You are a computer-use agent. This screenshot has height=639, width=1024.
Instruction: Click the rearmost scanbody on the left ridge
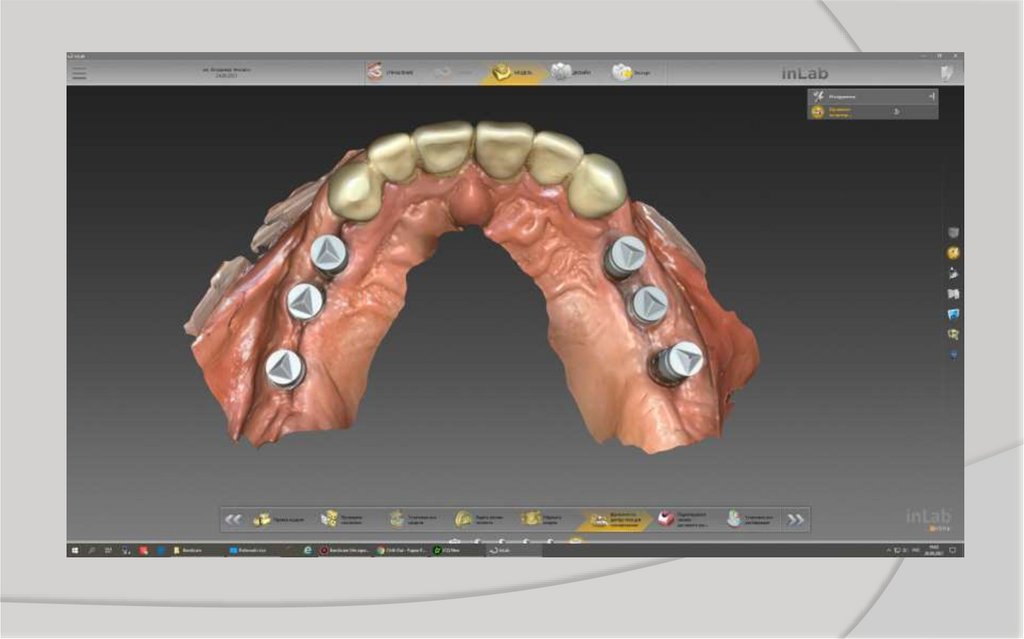pos(285,368)
